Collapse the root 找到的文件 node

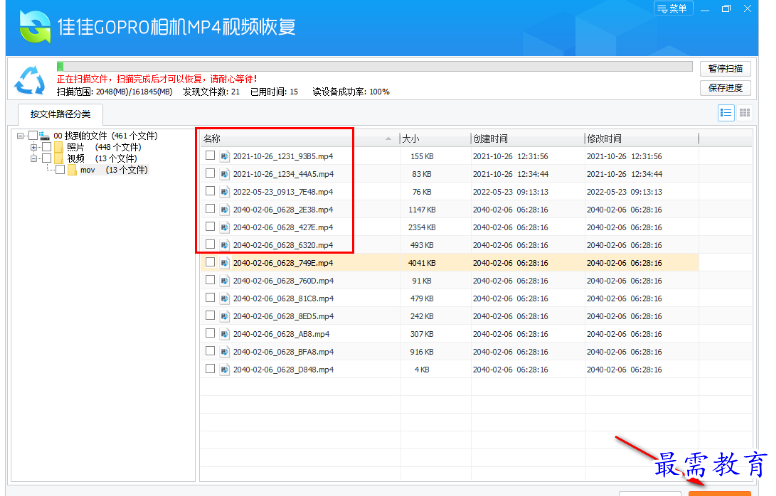click(20, 135)
